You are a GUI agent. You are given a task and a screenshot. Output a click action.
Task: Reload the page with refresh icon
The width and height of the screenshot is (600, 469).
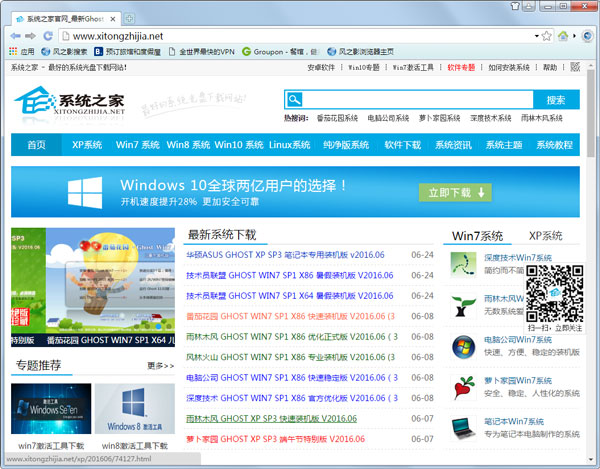48,36
